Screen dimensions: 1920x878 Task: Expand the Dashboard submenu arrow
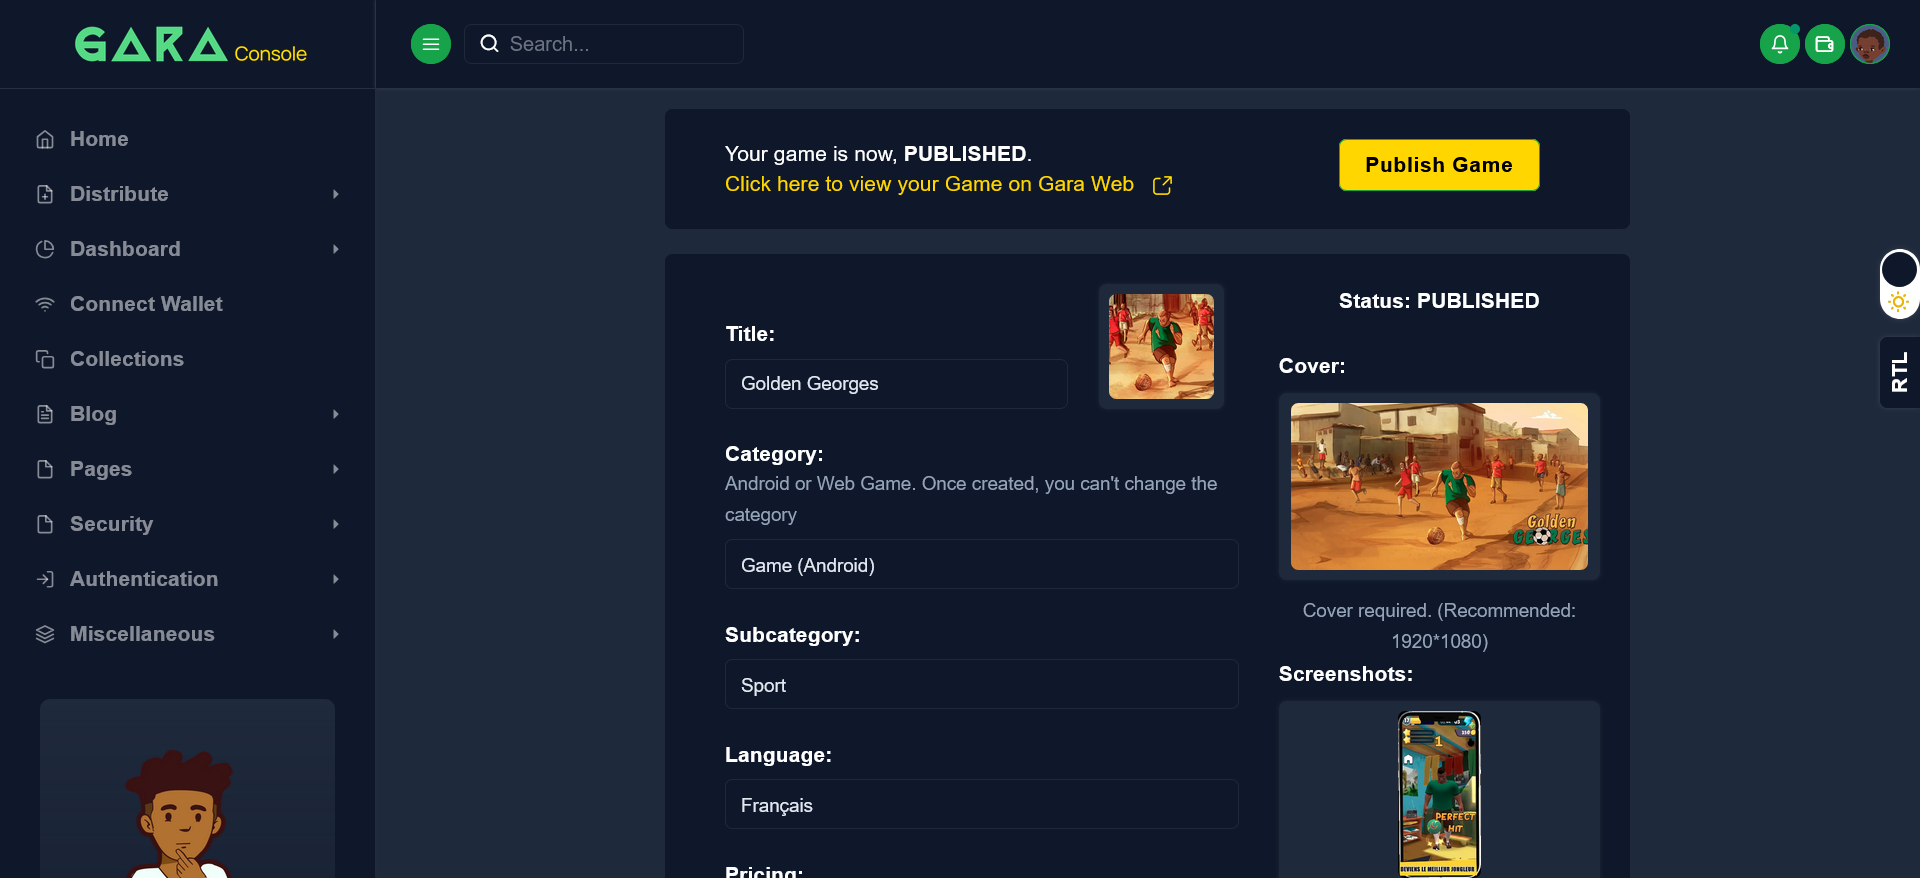(x=336, y=249)
